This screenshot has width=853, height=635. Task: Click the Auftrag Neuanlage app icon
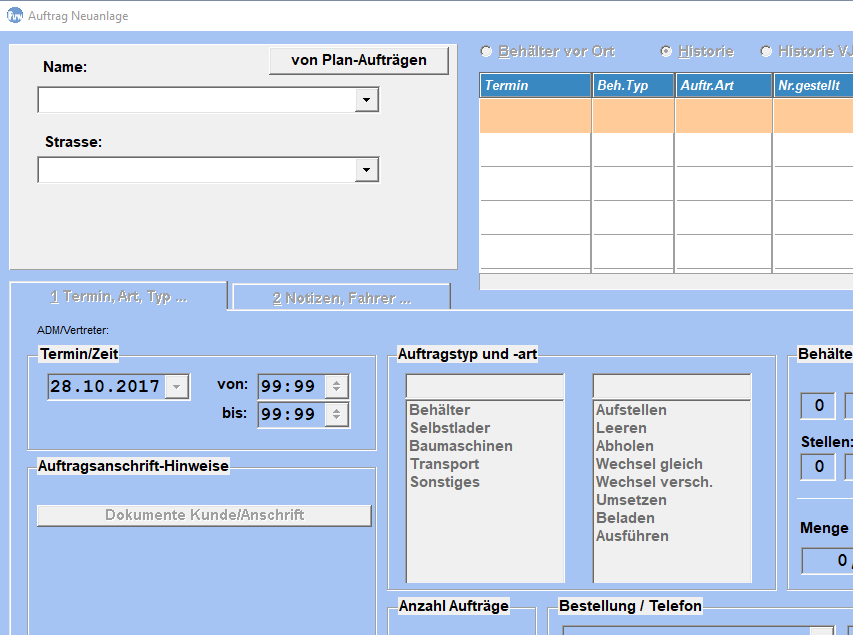[15, 16]
